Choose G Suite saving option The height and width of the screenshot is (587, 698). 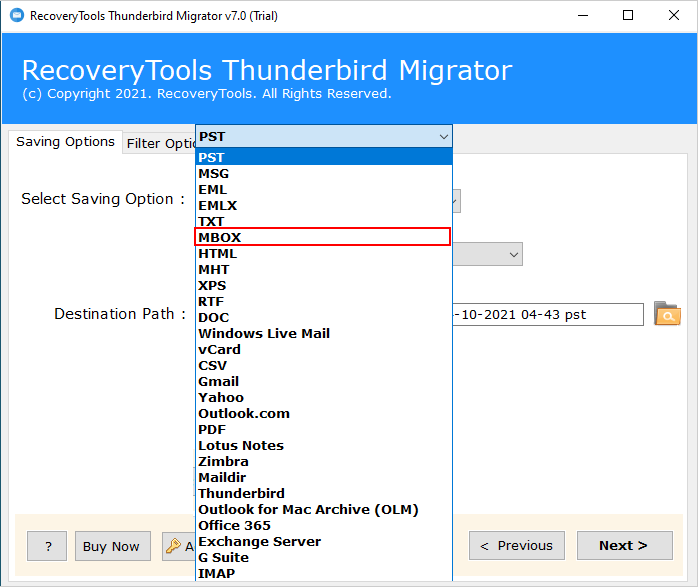pos(324,558)
